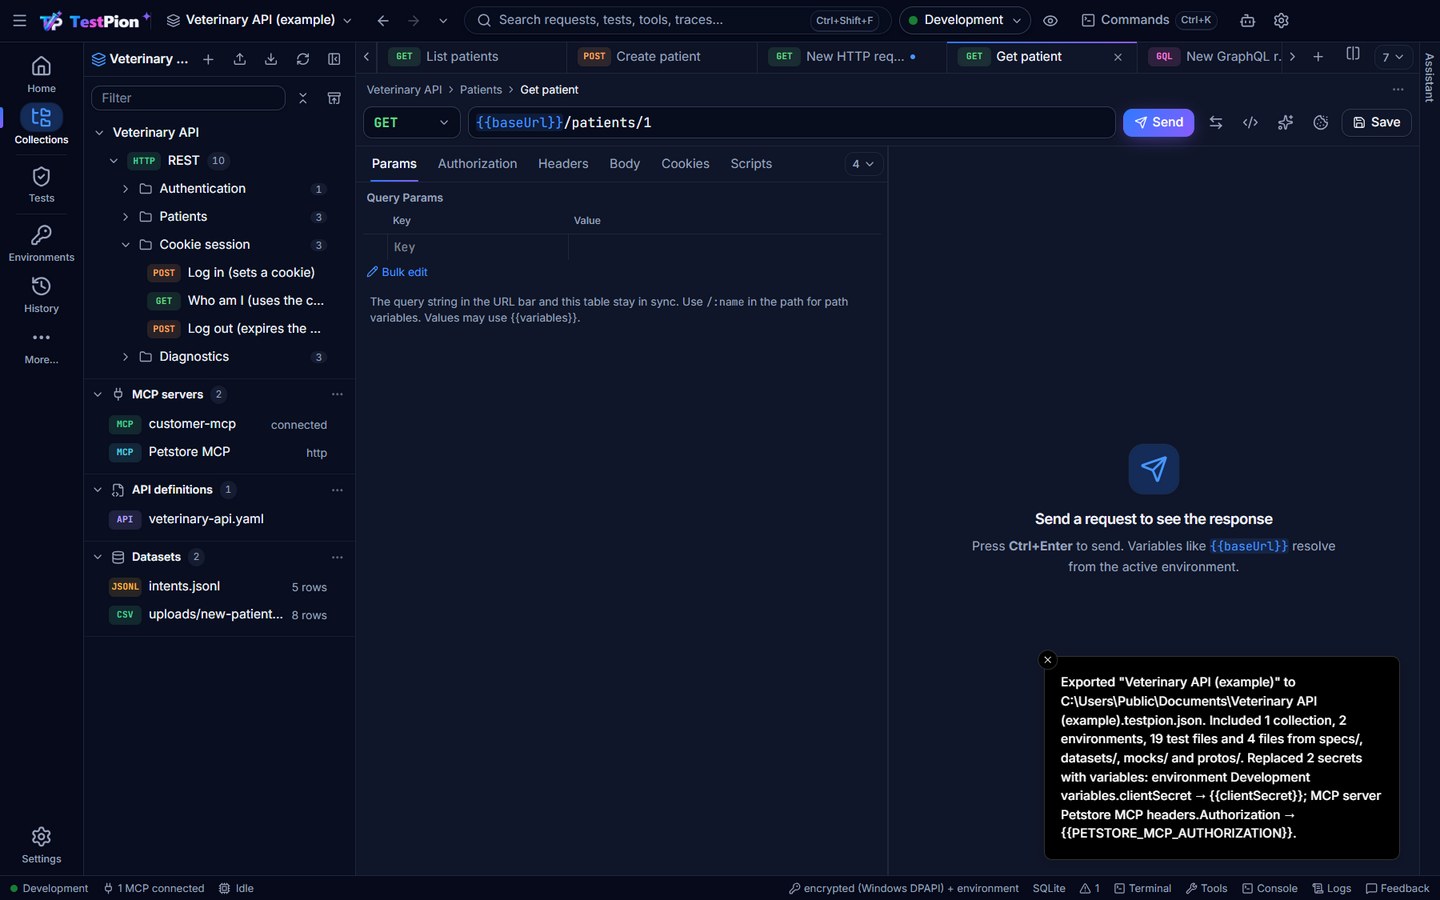Toggle the environment eye preview icon
1440x900 pixels.
click(1050, 20)
